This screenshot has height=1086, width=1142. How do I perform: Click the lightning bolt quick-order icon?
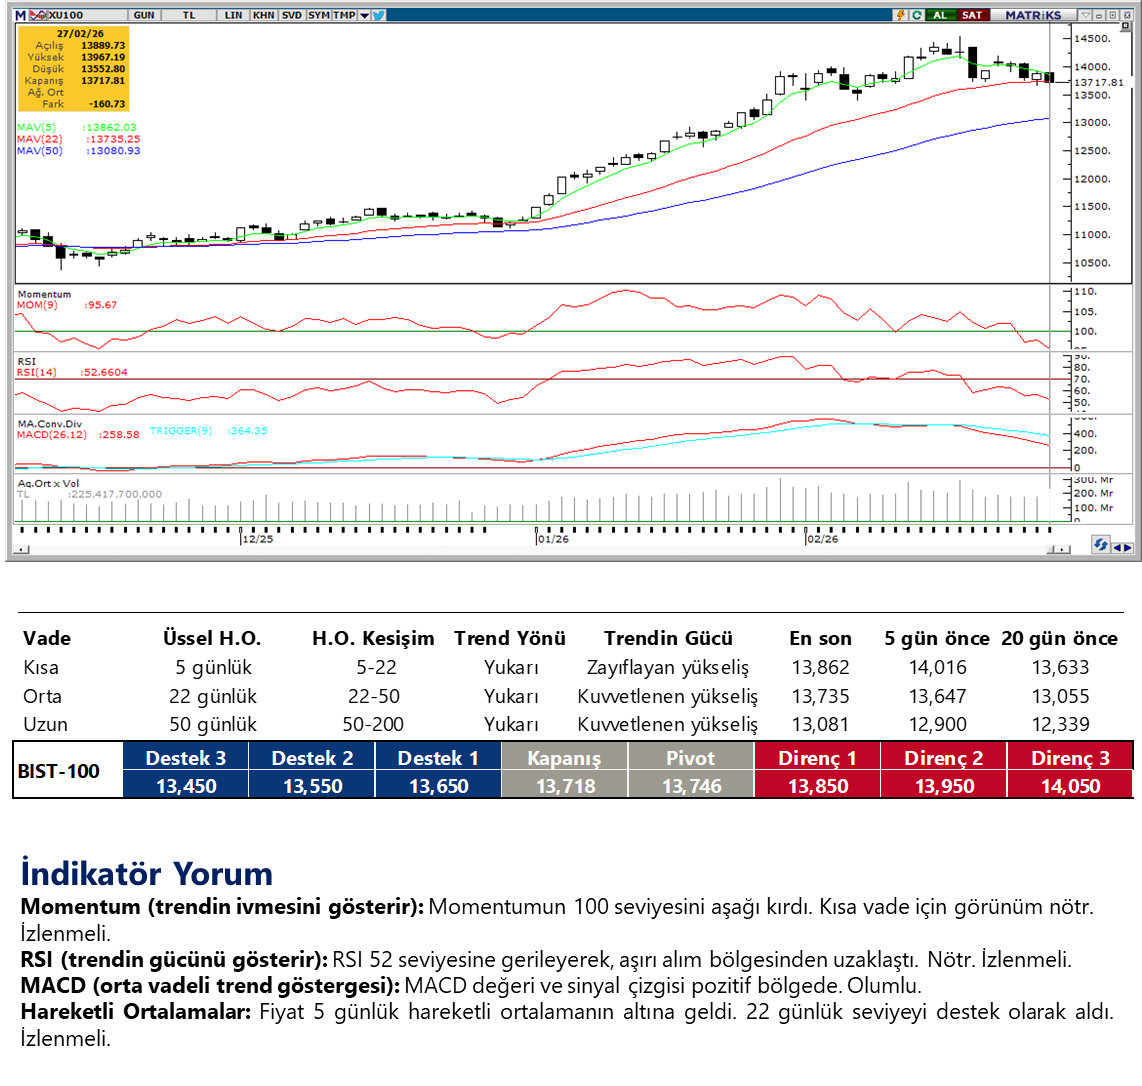coord(901,15)
